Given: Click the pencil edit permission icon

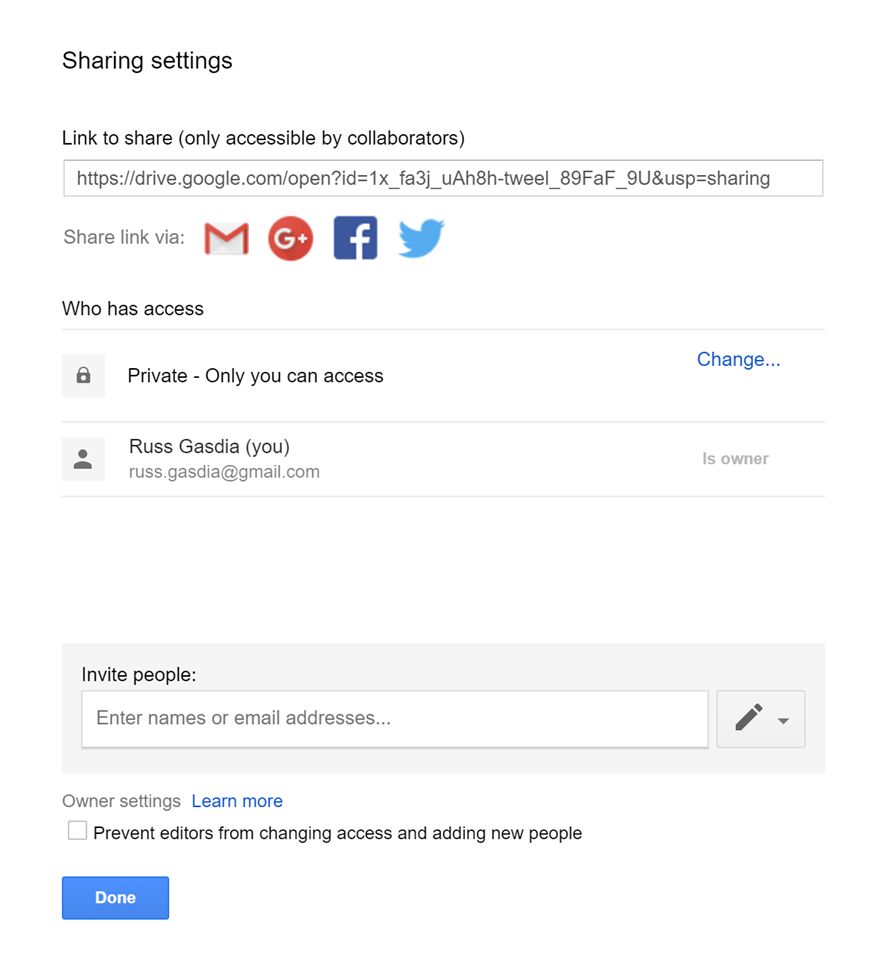Looking at the screenshot, I should point(749,718).
